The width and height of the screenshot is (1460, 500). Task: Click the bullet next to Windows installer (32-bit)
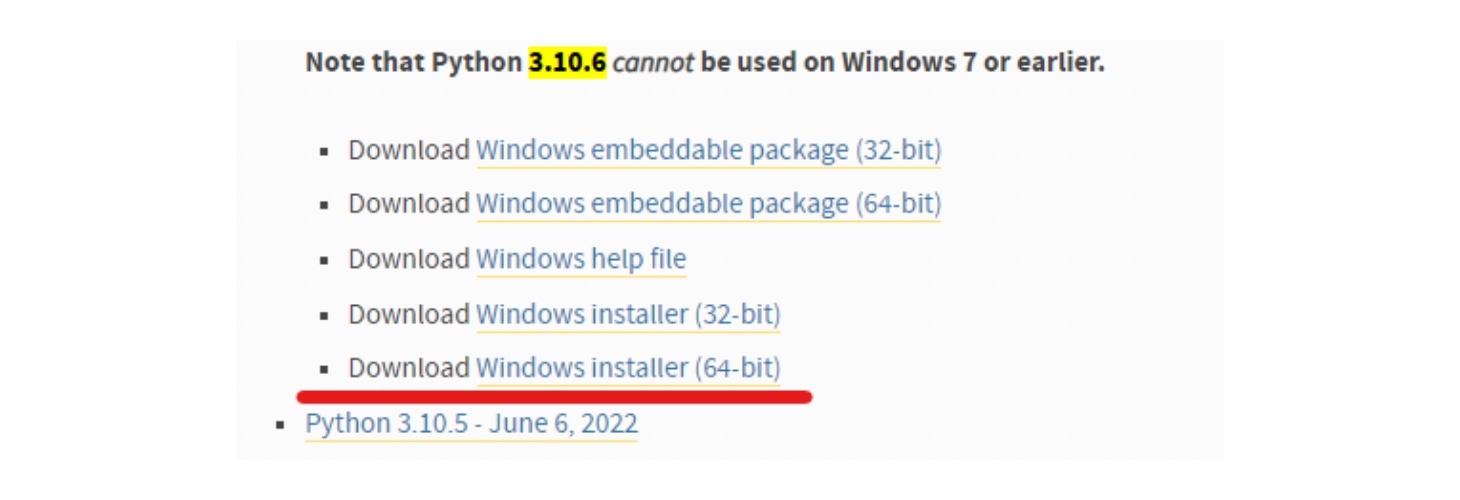(324, 315)
